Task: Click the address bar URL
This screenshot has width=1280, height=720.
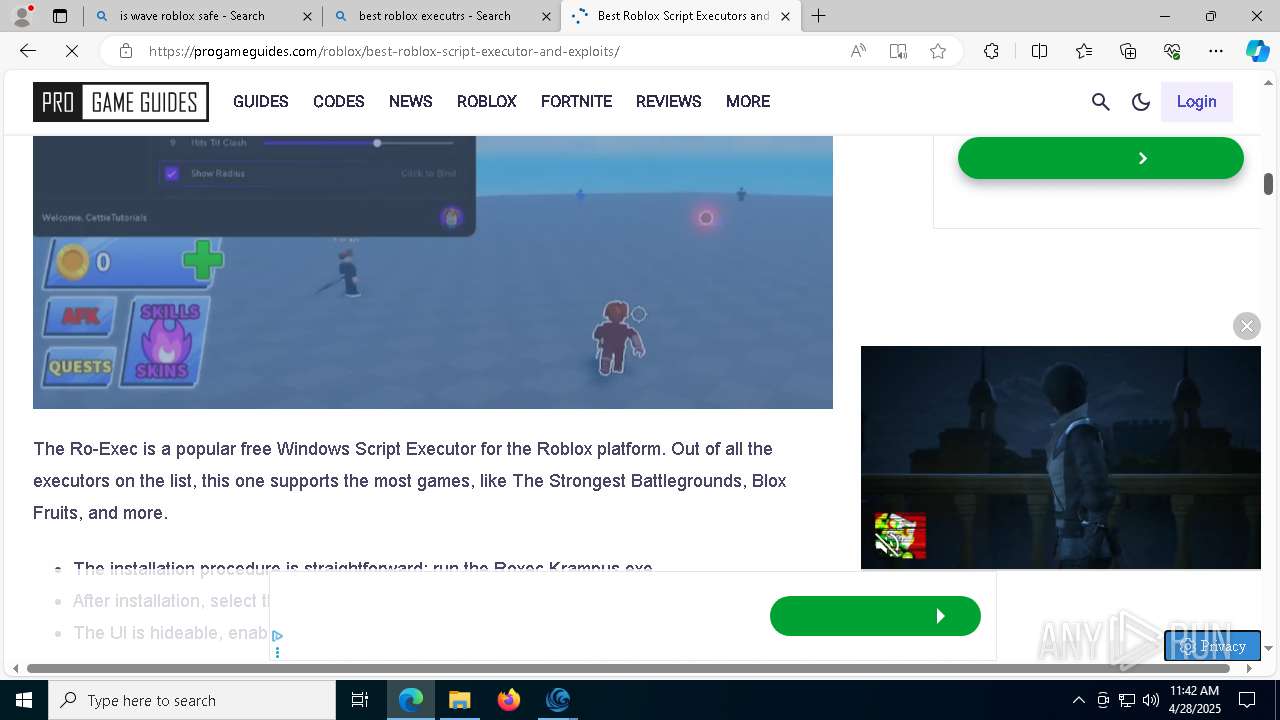Action: (x=384, y=51)
